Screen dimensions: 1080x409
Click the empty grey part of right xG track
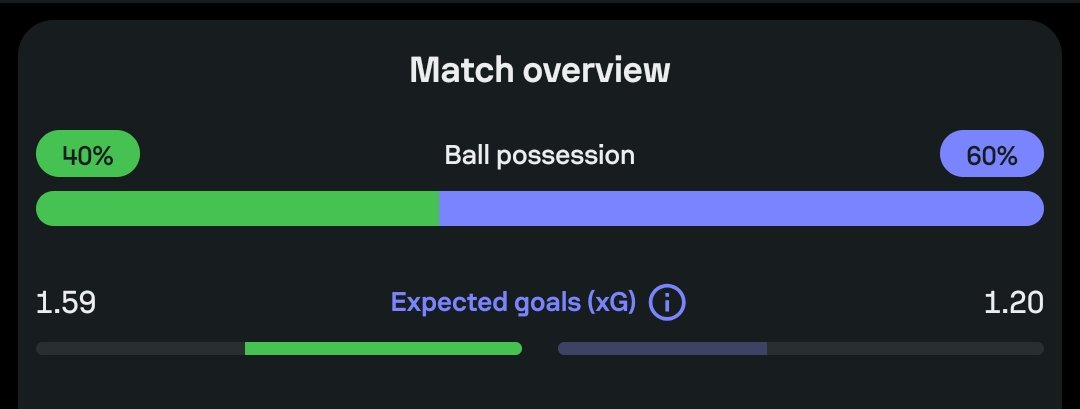[905, 348]
